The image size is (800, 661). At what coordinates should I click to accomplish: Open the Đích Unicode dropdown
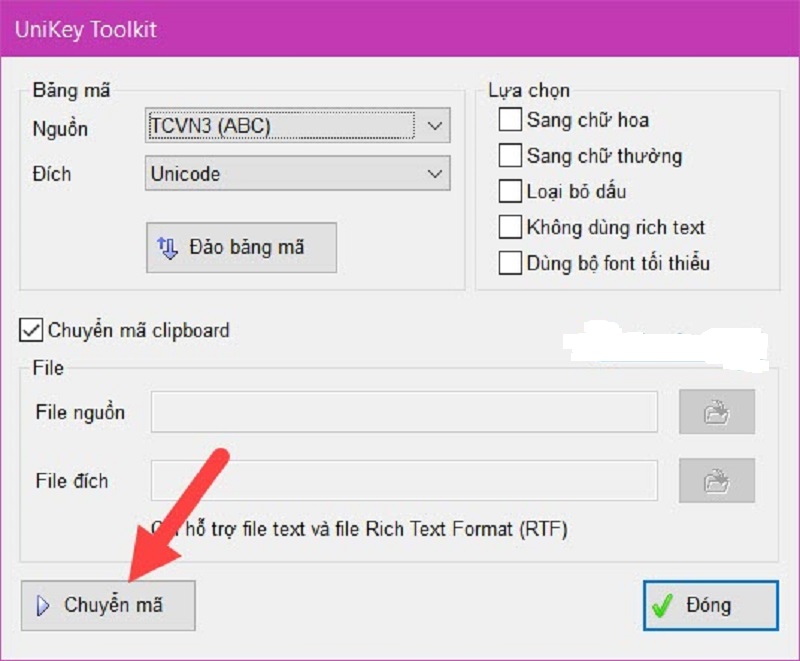tap(297, 173)
